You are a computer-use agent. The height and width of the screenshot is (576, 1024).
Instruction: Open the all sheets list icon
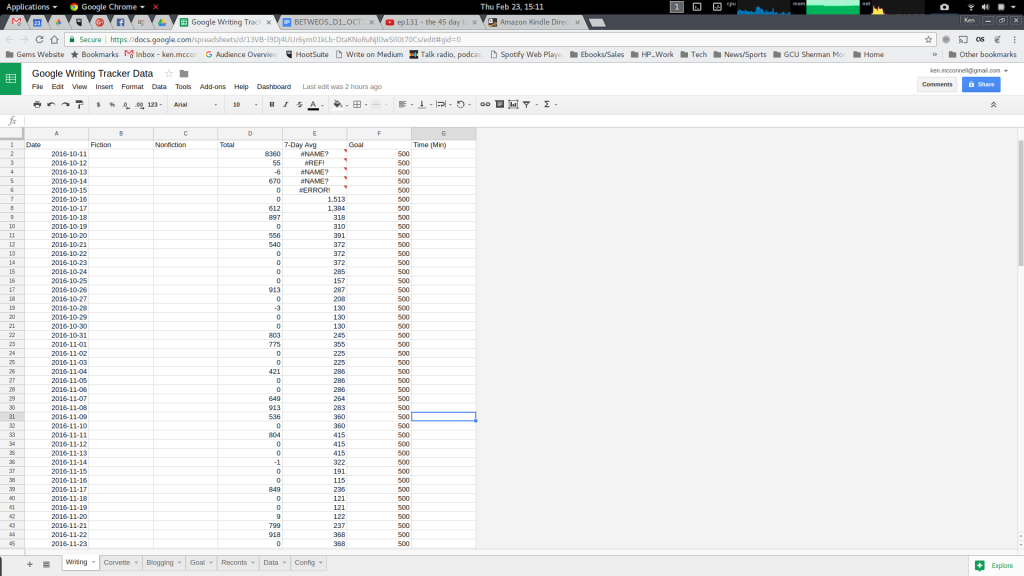[46, 564]
